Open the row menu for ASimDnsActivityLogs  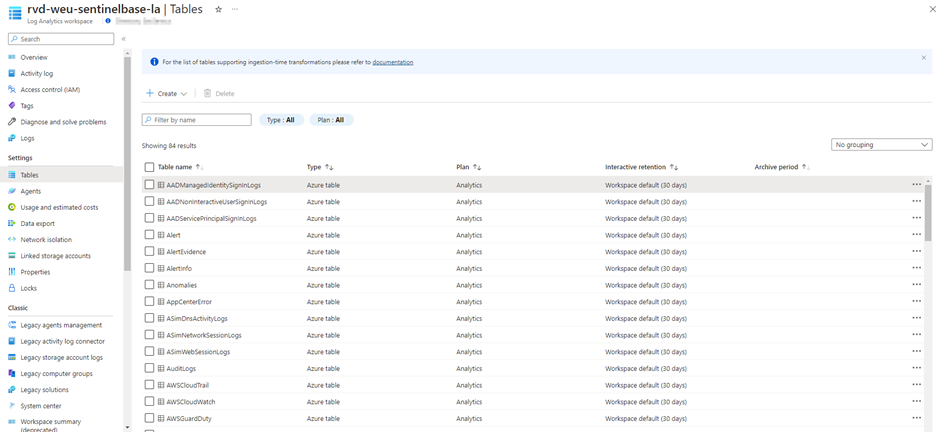916,318
